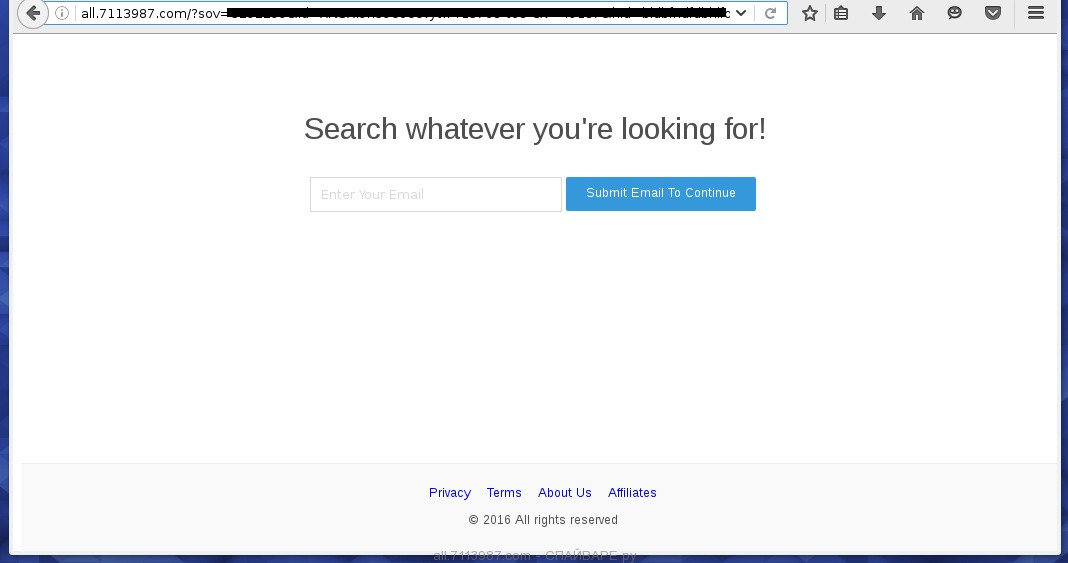Screen dimensions: 1068x563
Task: Click the Enter Your Email field
Action: pos(436,194)
